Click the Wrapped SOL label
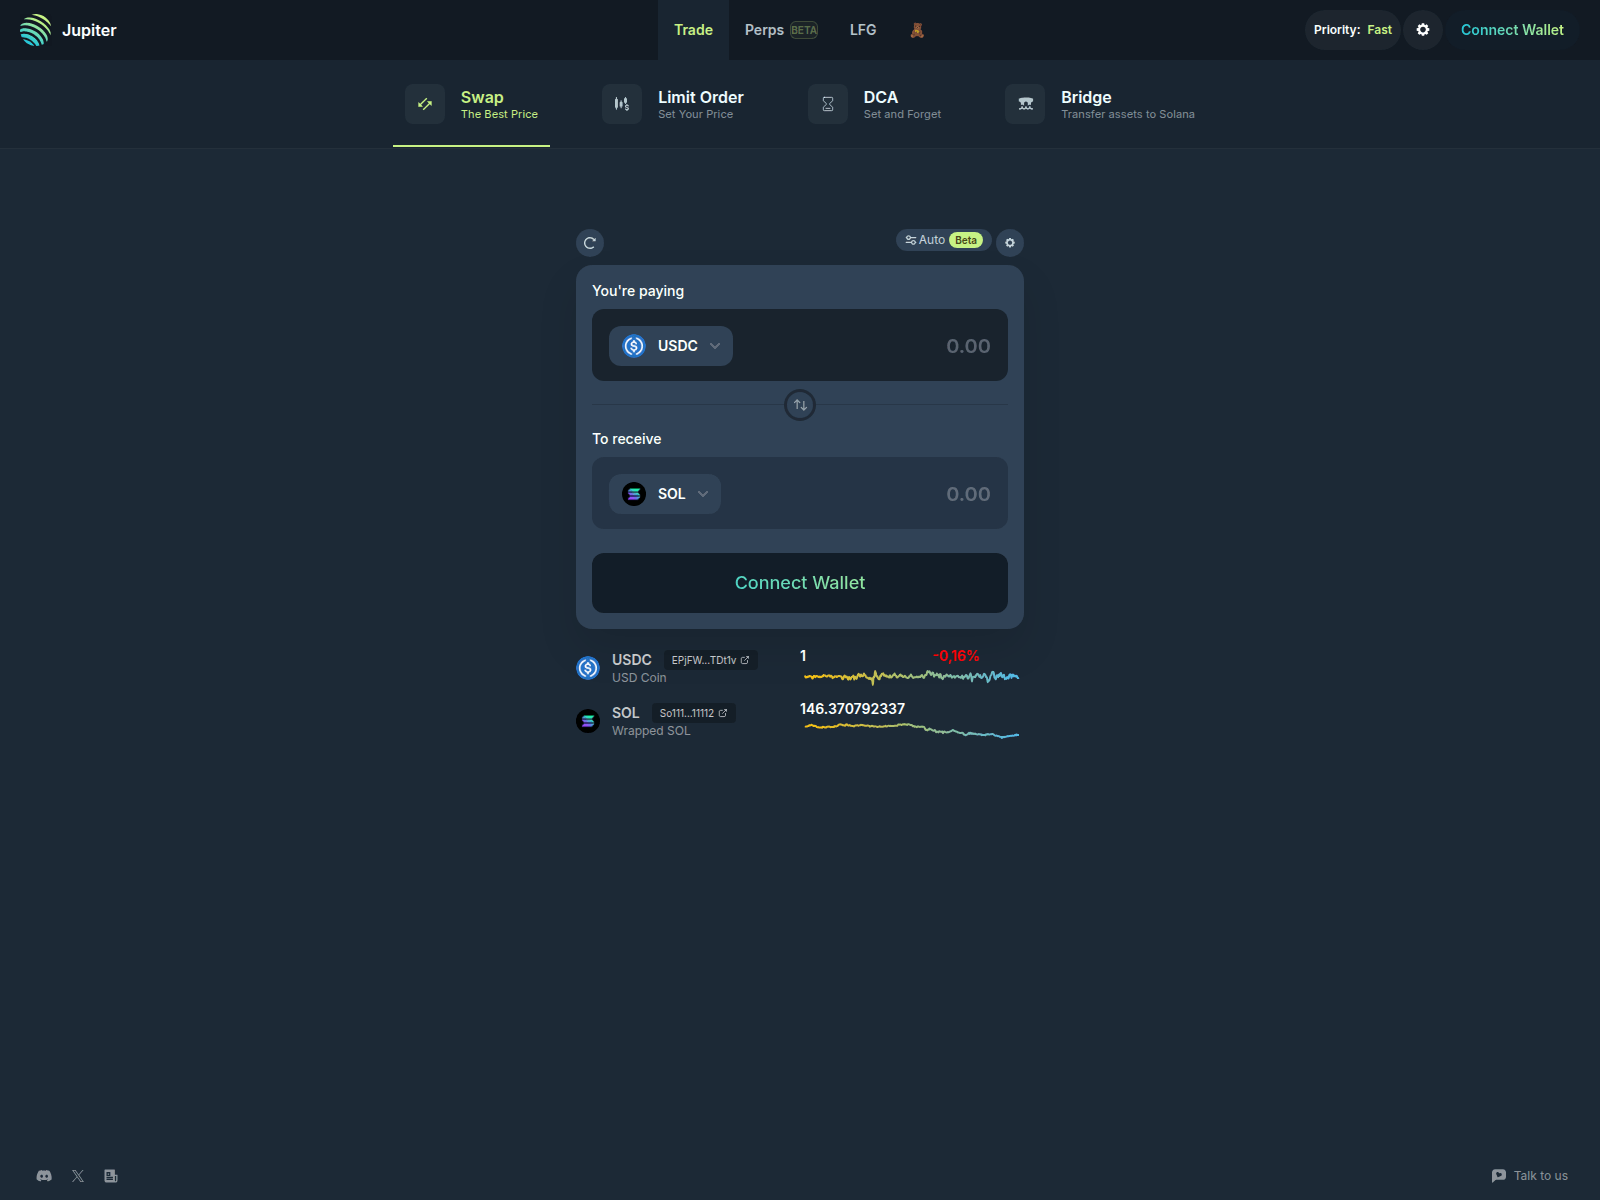This screenshot has width=1600, height=1200. point(651,731)
